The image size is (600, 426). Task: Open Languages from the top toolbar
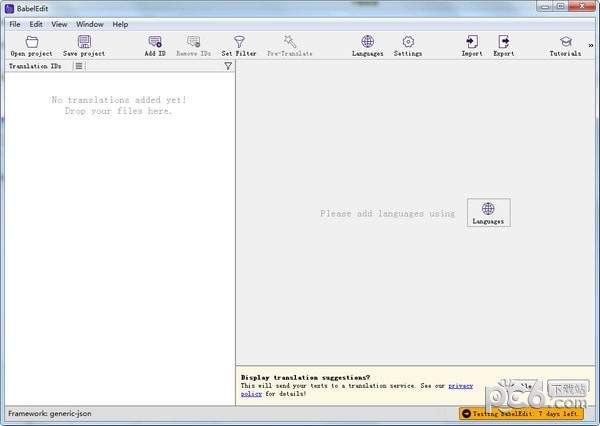(x=367, y=42)
